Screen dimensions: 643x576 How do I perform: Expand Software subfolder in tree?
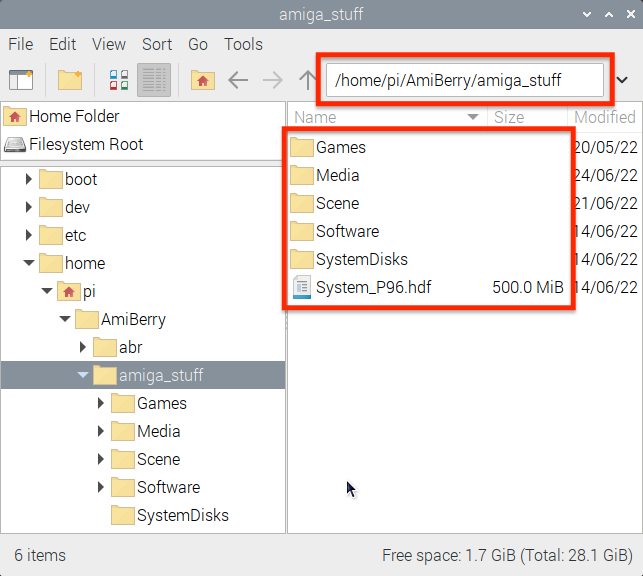click(x=100, y=487)
